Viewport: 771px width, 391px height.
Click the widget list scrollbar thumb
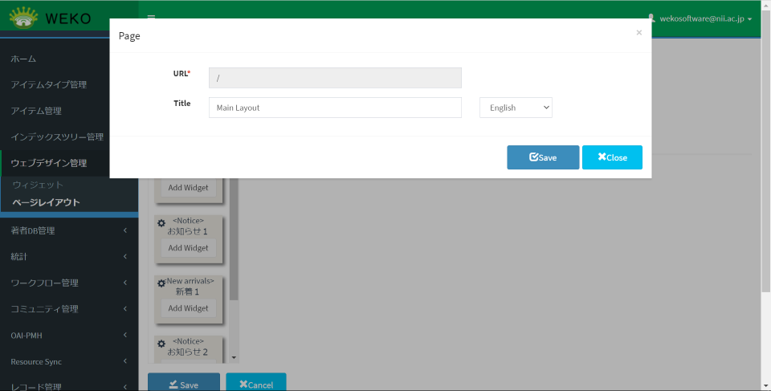click(234, 239)
